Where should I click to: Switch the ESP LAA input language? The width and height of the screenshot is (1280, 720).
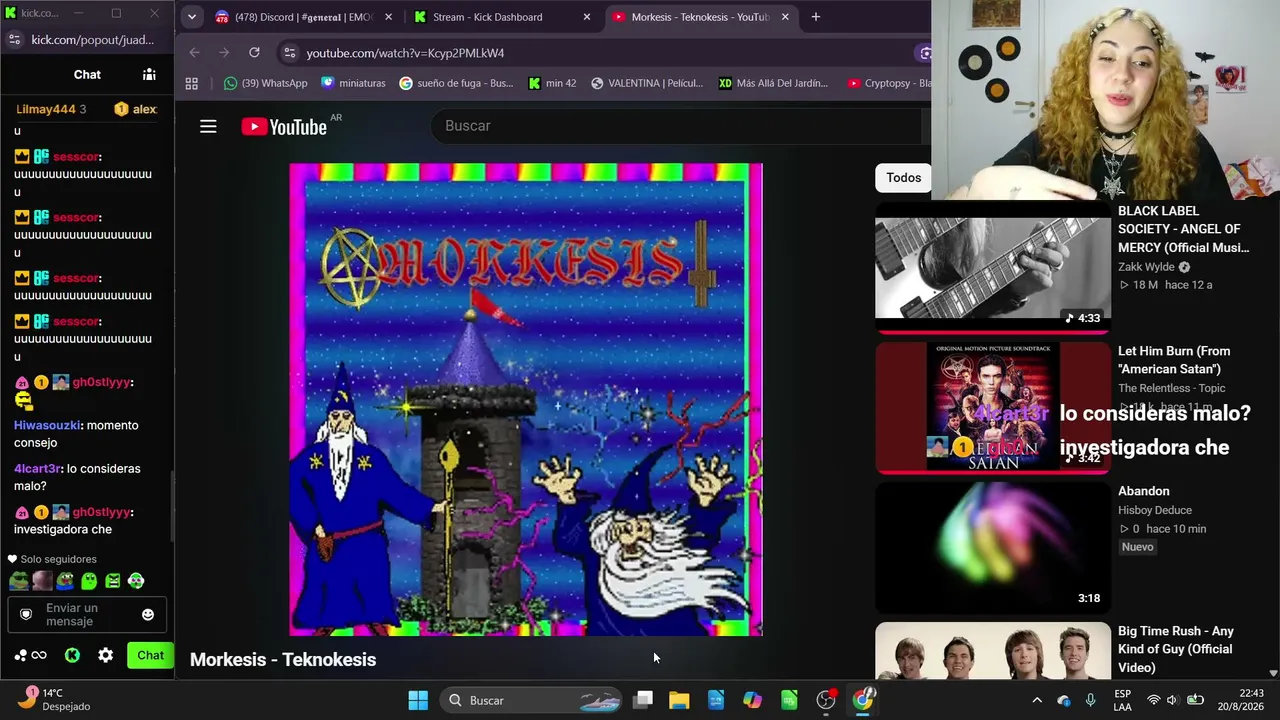coord(1123,700)
